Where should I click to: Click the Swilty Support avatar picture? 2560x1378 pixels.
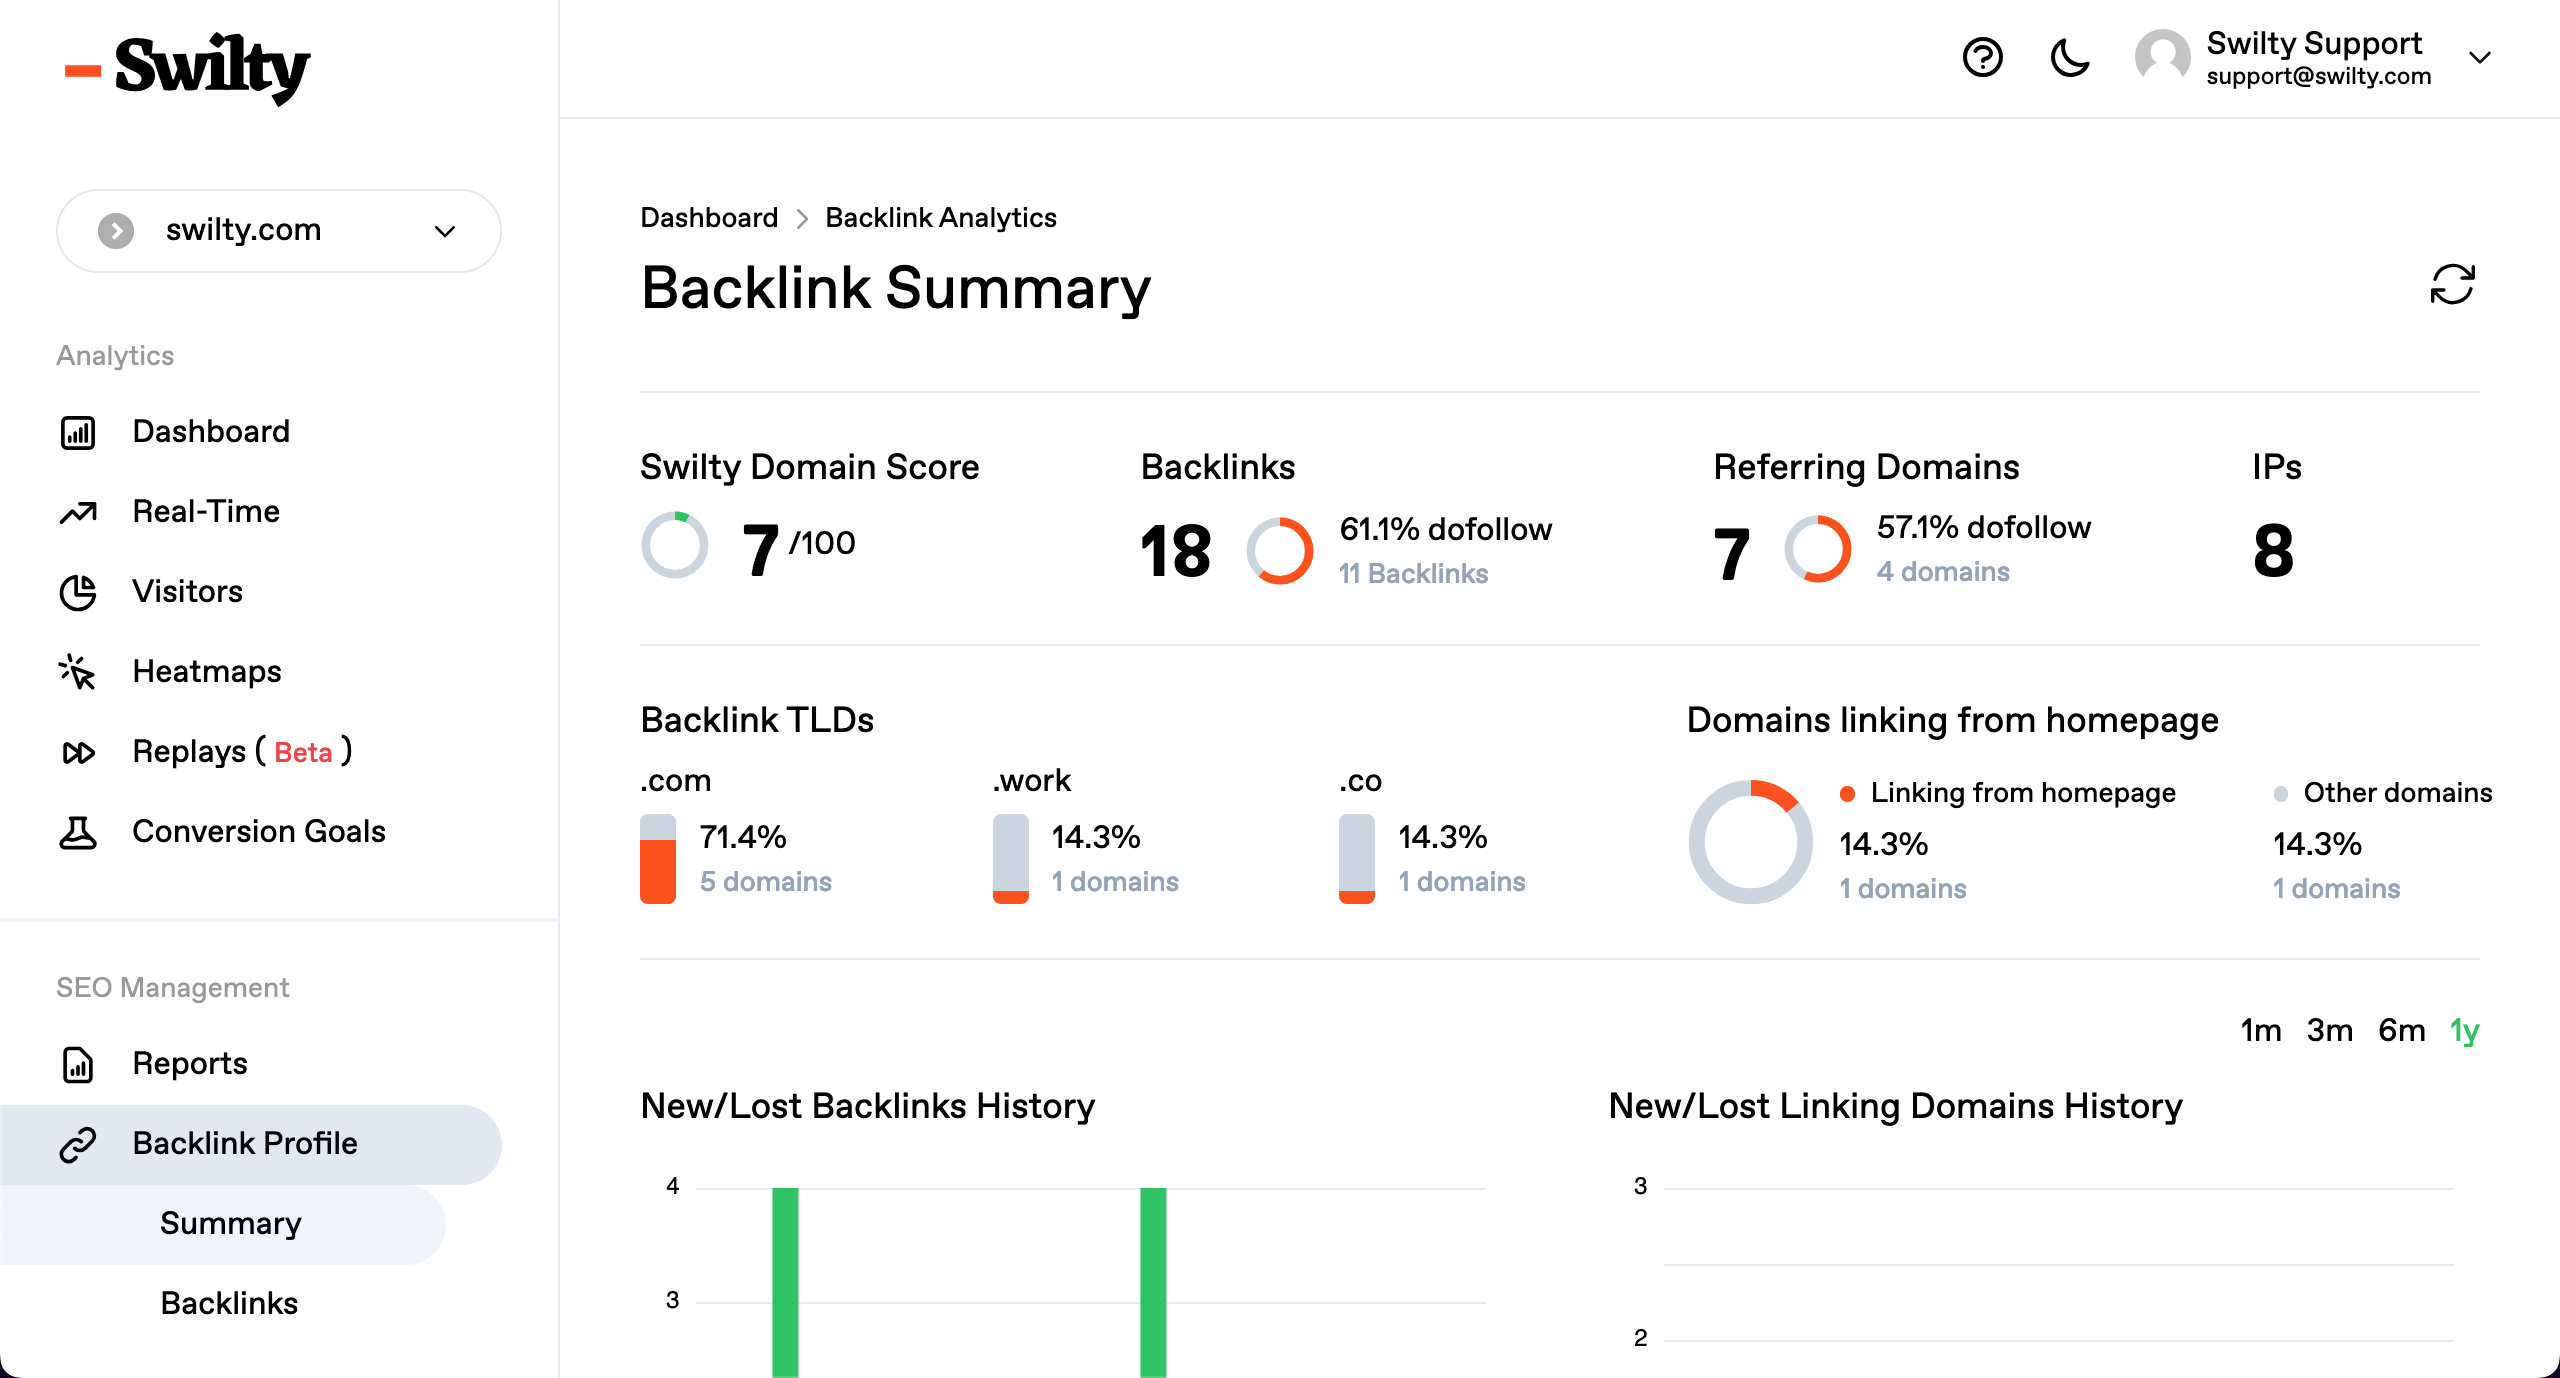(x=2162, y=57)
